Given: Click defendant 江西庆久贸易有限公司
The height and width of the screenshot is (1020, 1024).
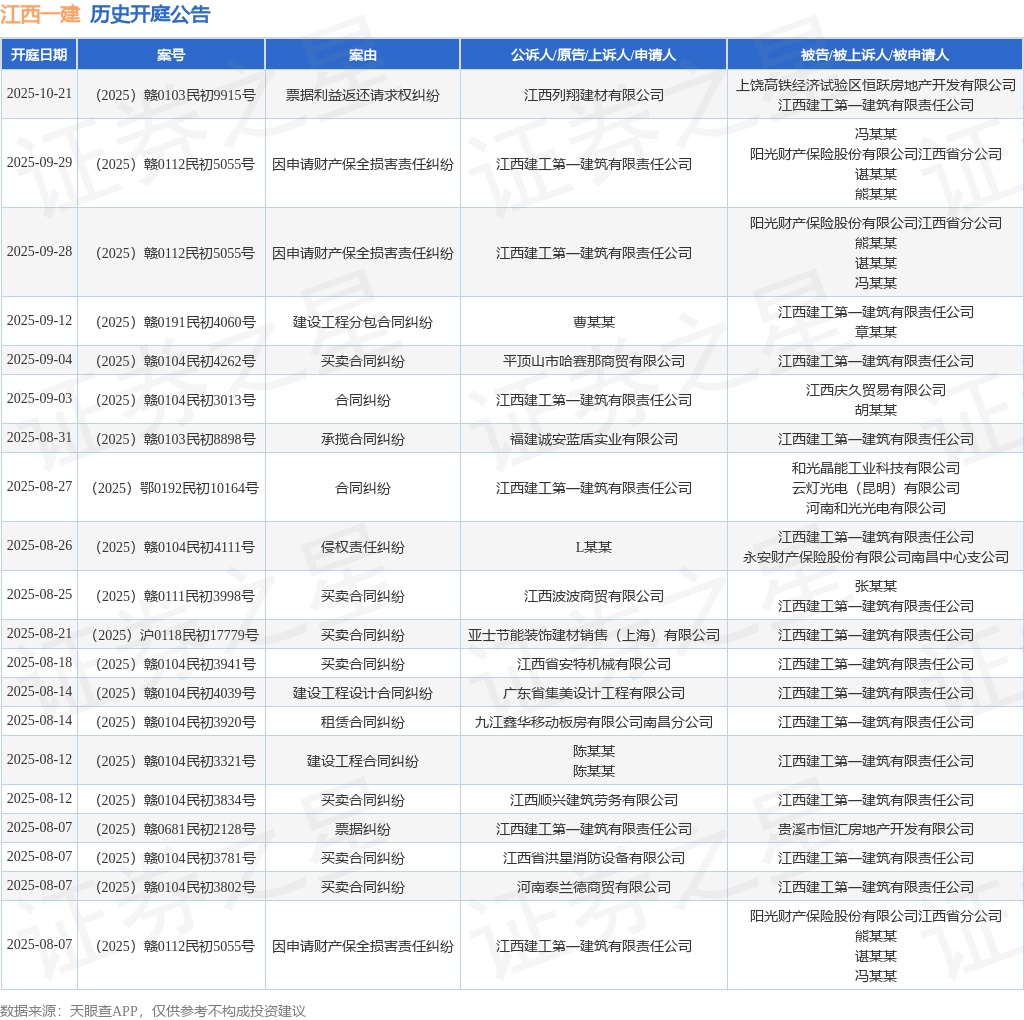Looking at the screenshot, I should tap(875, 390).
